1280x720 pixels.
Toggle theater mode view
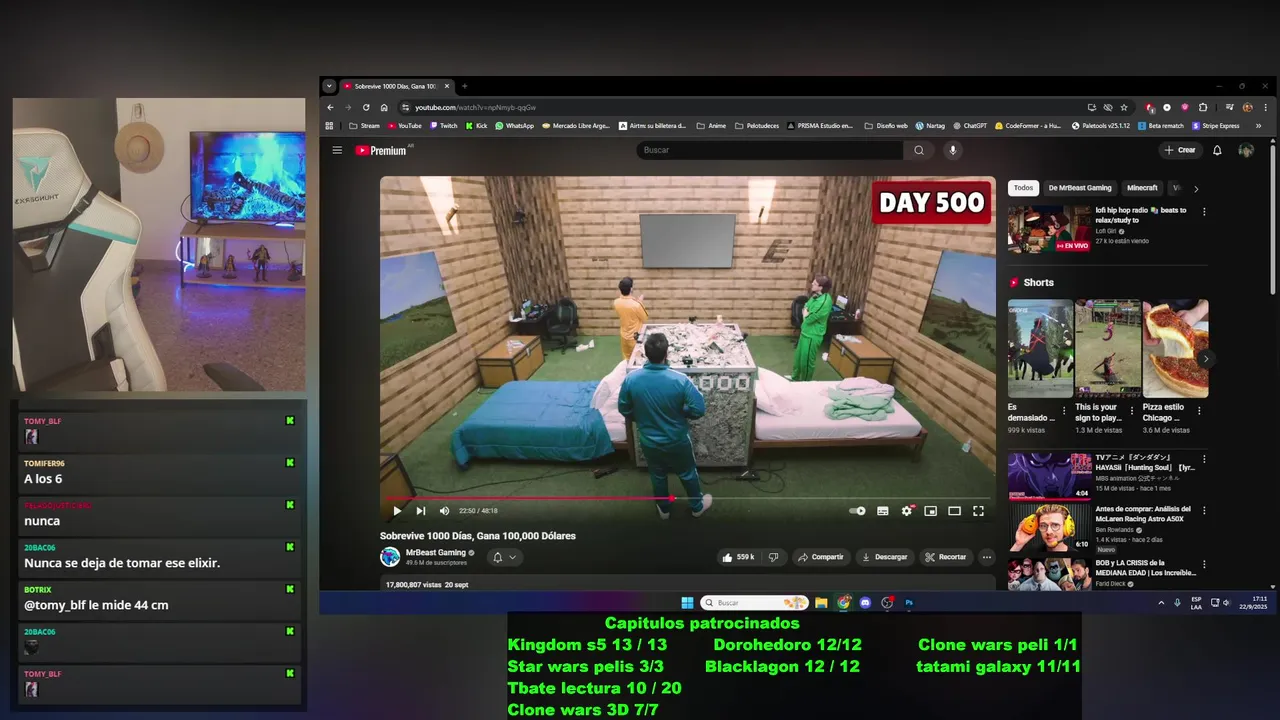click(x=954, y=511)
